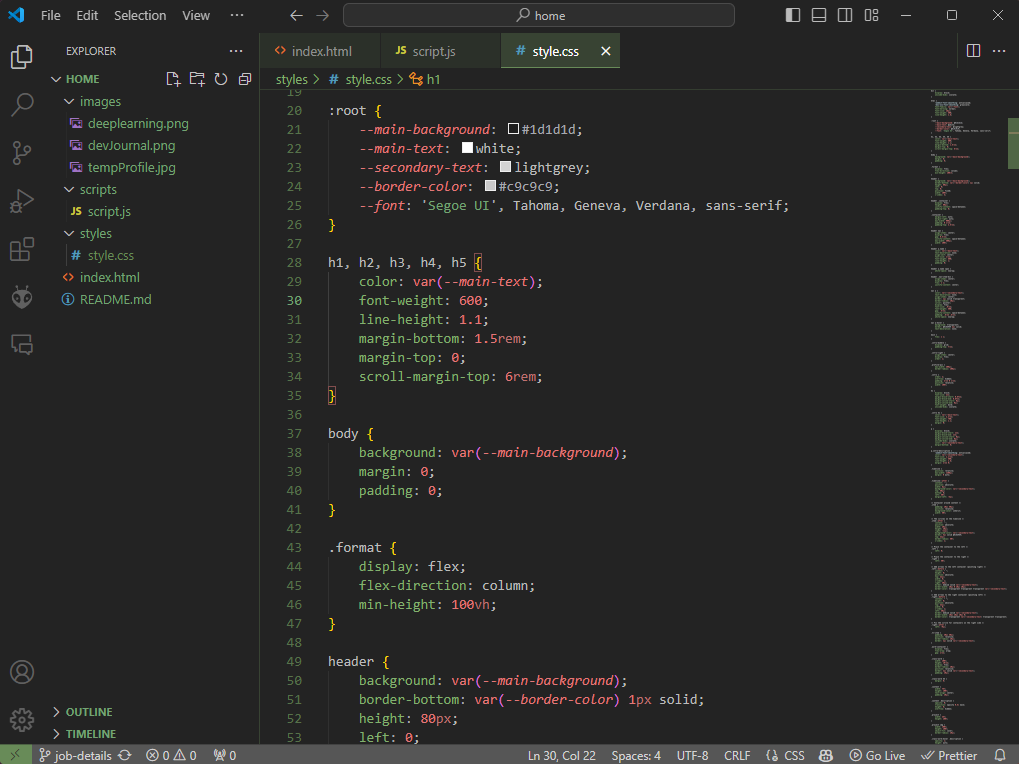This screenshot has width=1019, height=764.
Task: Click the New Folder icon in Explorer
Action: tap(197, 79)
